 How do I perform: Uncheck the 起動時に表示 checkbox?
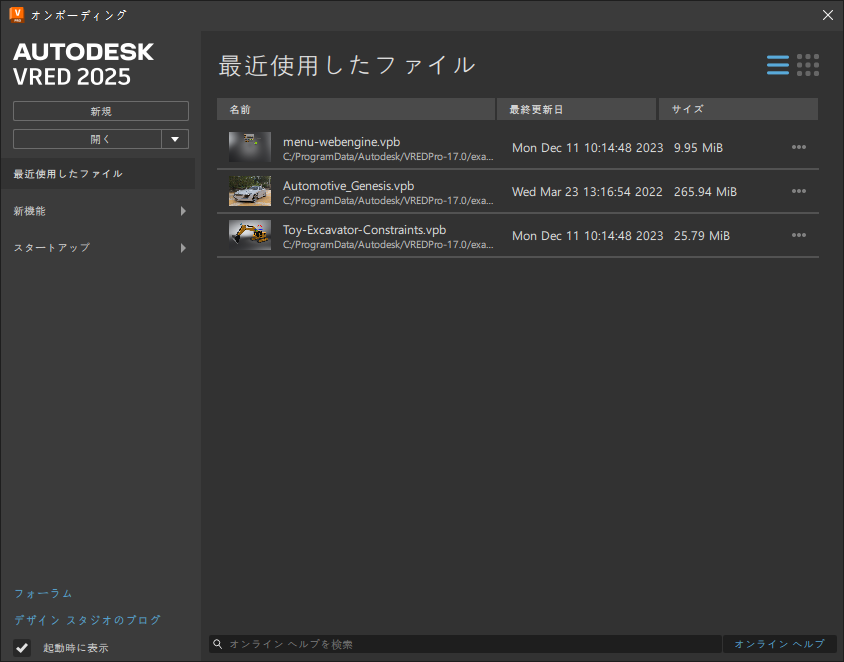click(x=20, y=648)
